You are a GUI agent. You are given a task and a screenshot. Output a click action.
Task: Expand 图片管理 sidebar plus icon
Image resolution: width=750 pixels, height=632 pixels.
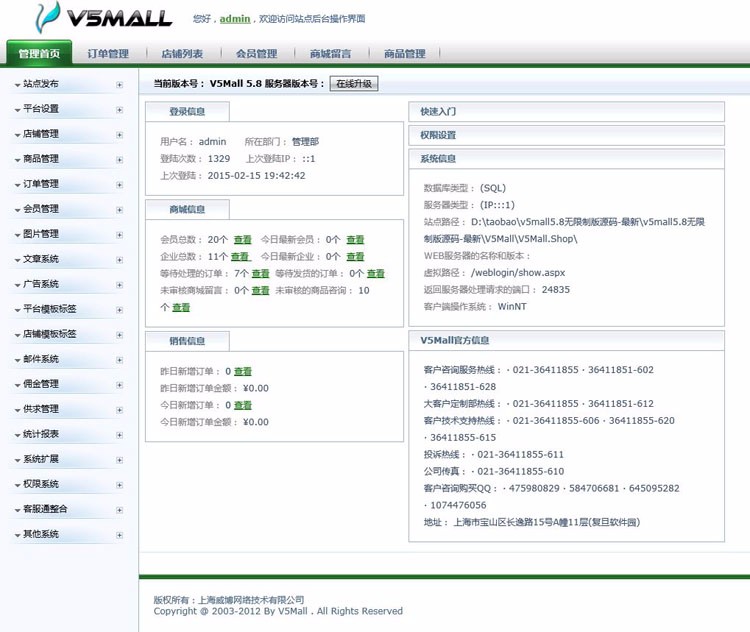point(120,235)
